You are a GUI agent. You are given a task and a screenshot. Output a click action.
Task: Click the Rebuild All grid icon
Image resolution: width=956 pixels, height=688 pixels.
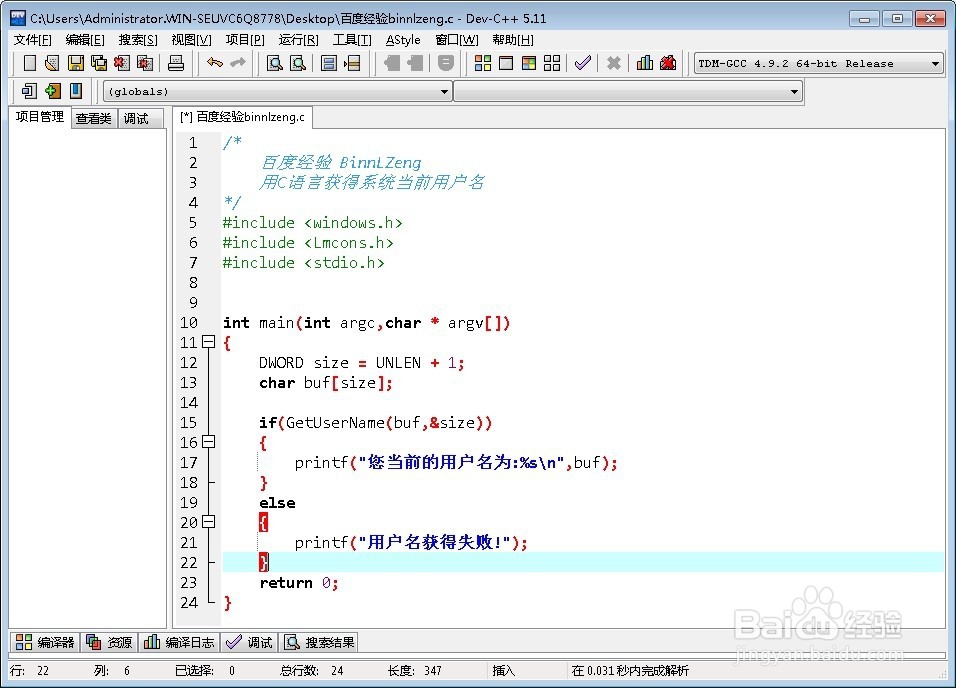point(552,63)
